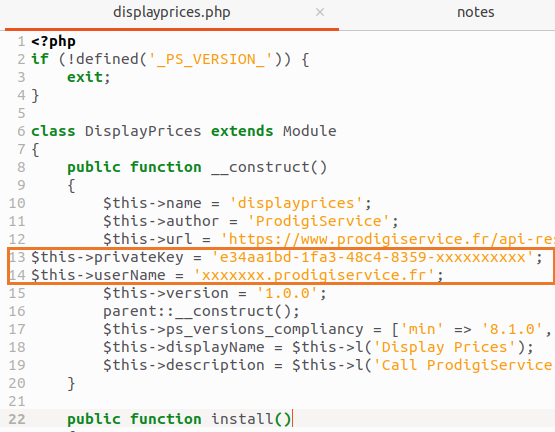555x432 pixels.
Task: Click the DisplayPrices class name
Action: (143, 131)
